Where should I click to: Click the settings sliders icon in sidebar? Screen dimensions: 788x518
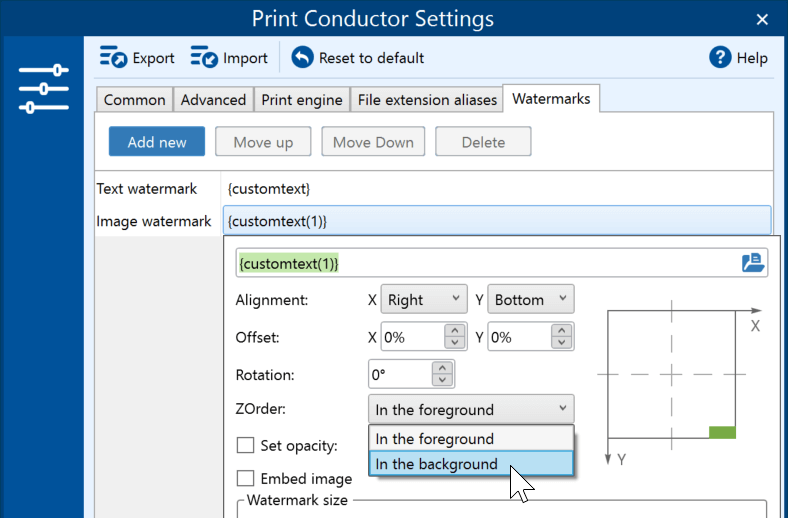[44, 89]
